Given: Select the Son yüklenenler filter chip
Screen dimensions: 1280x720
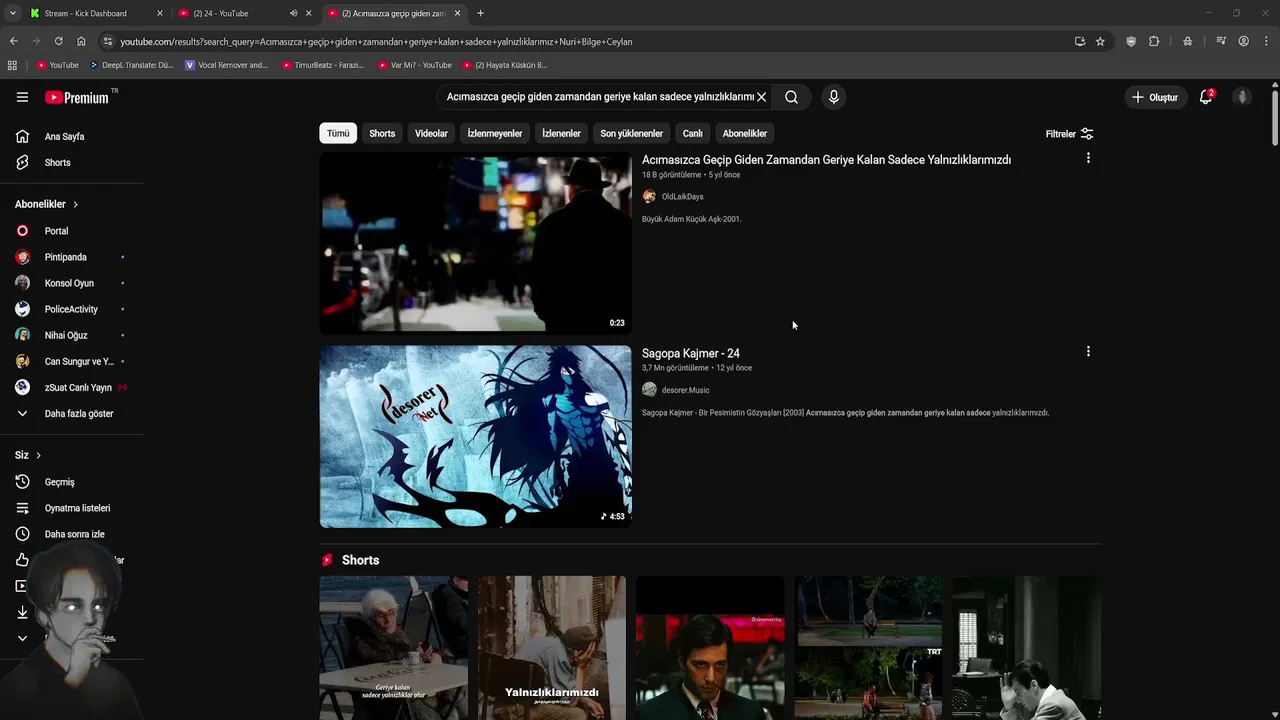Looking at the screenshot, I should (631, 133).
